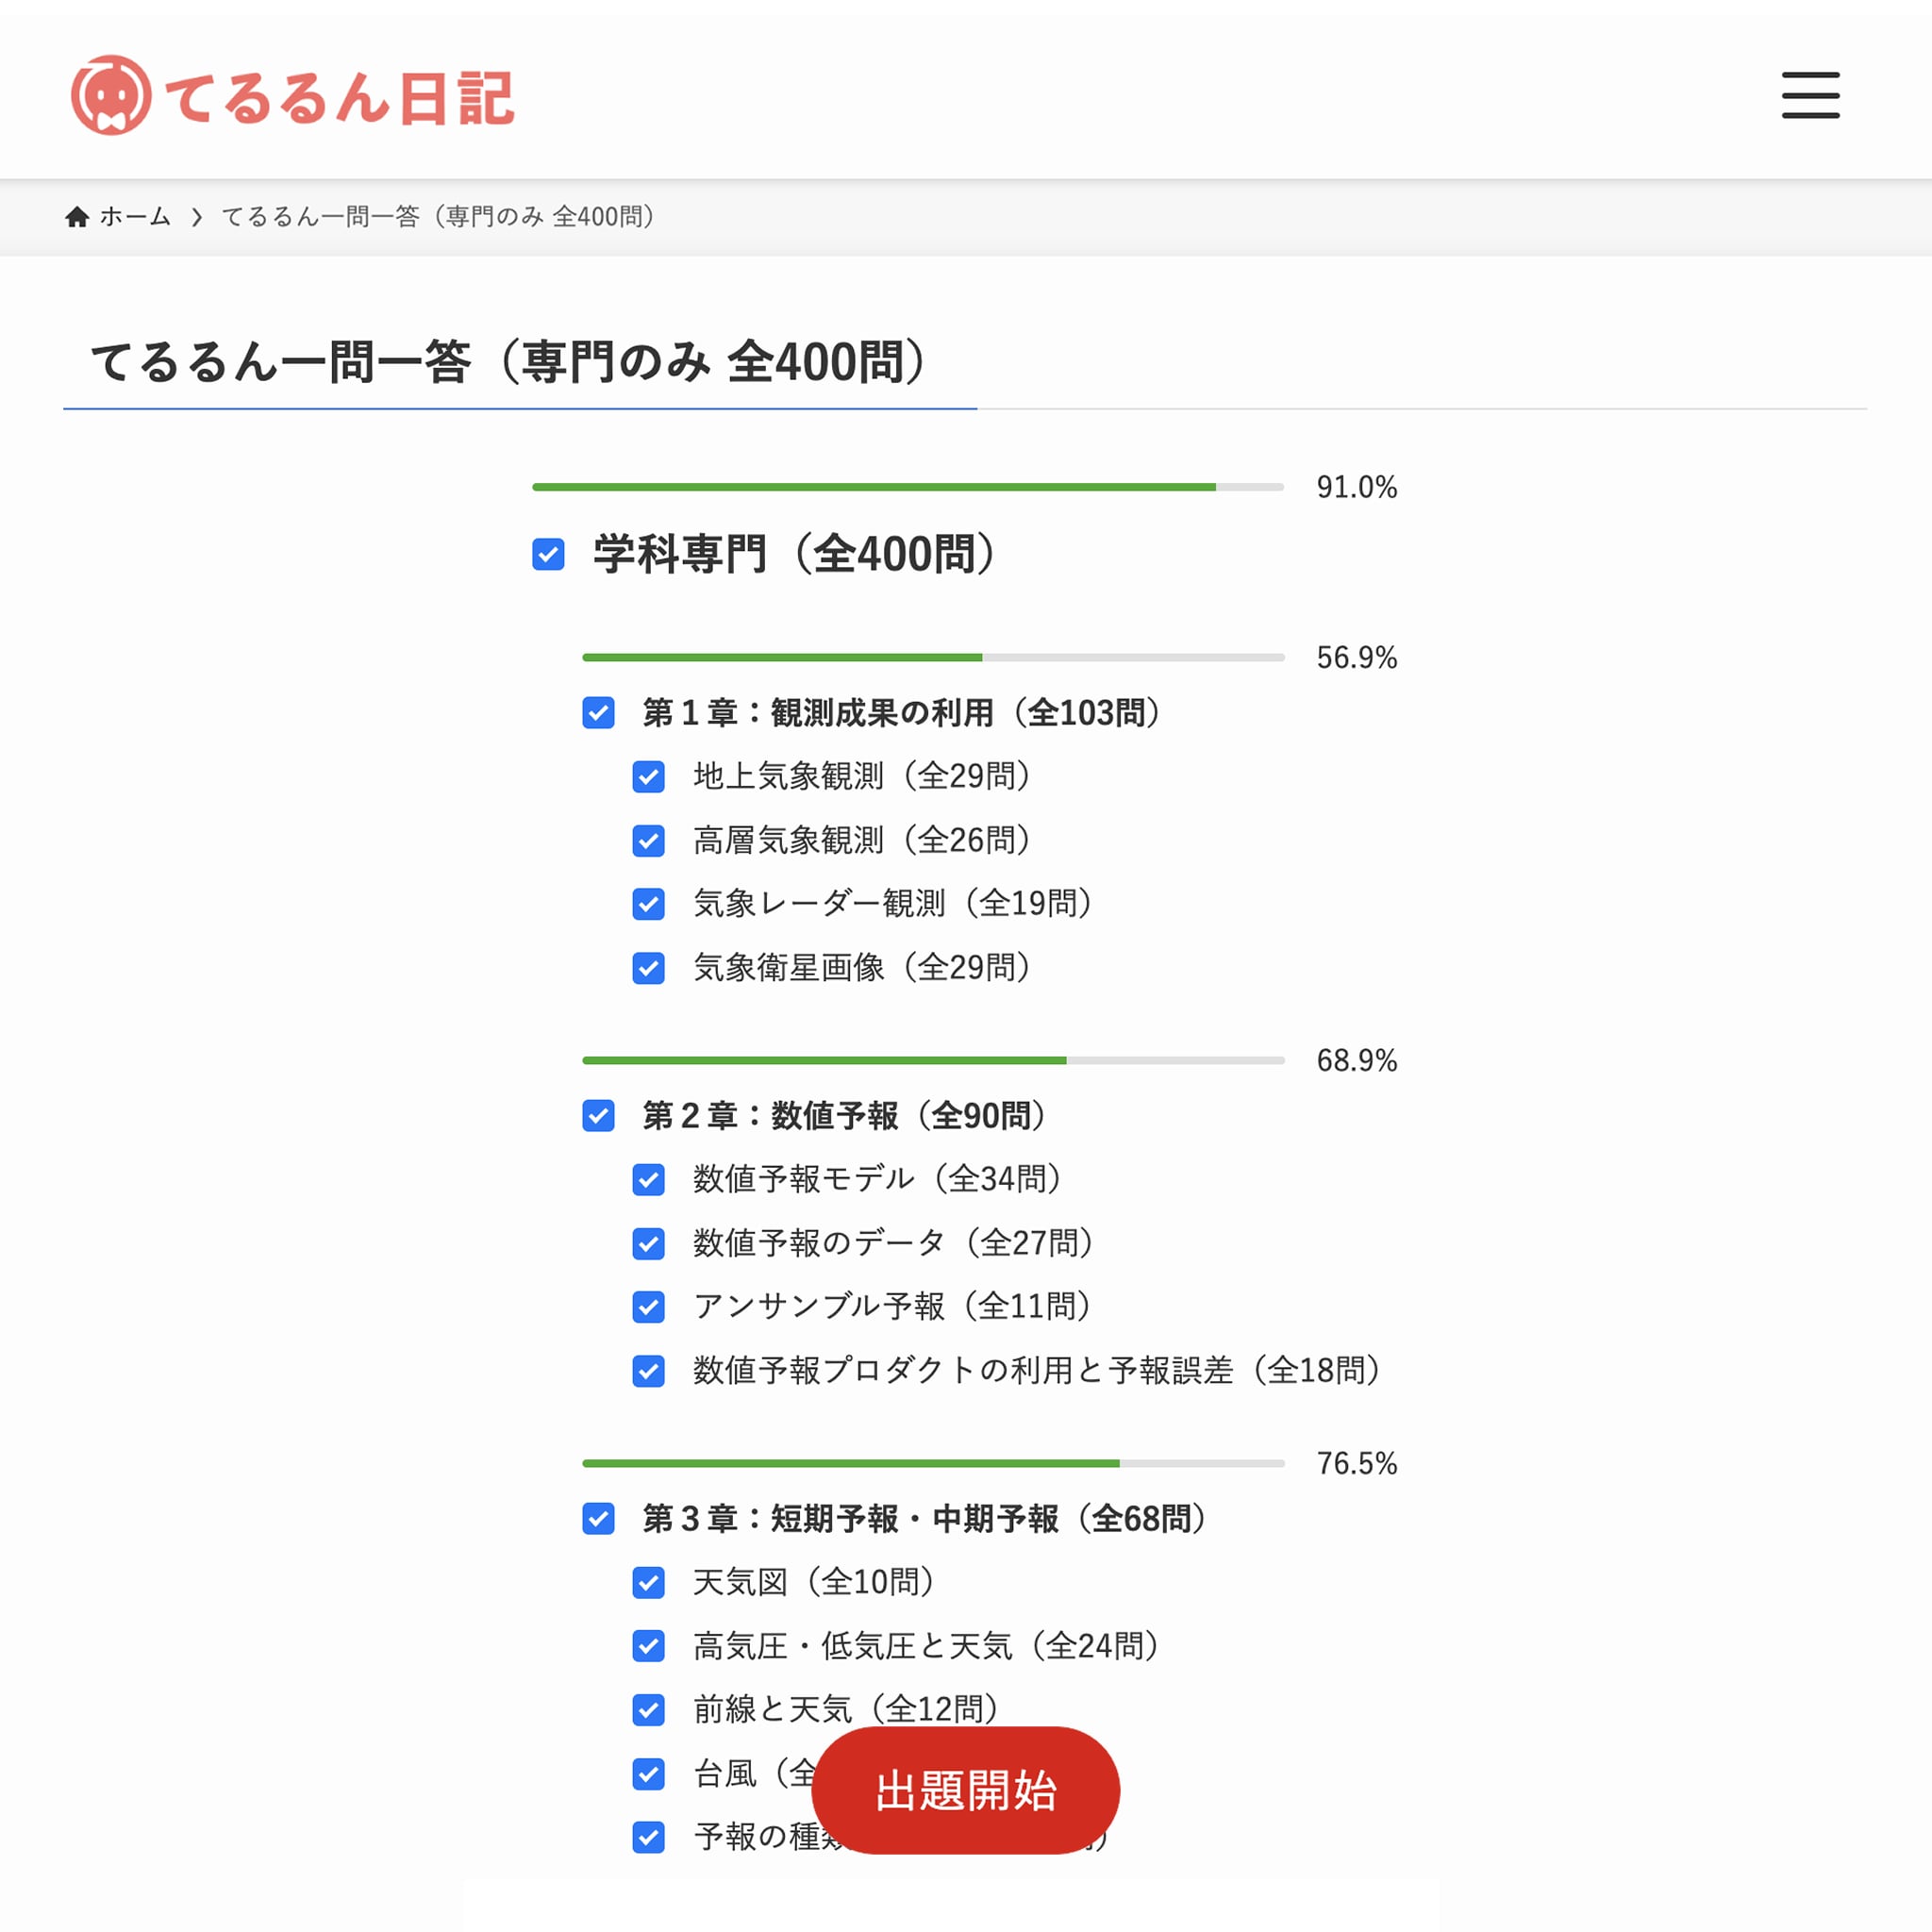Toggle 第３章：短期予報・中期予報 checkbox
The height and width of the screenshot is (1932, 1932).
tap(598, 1519)
